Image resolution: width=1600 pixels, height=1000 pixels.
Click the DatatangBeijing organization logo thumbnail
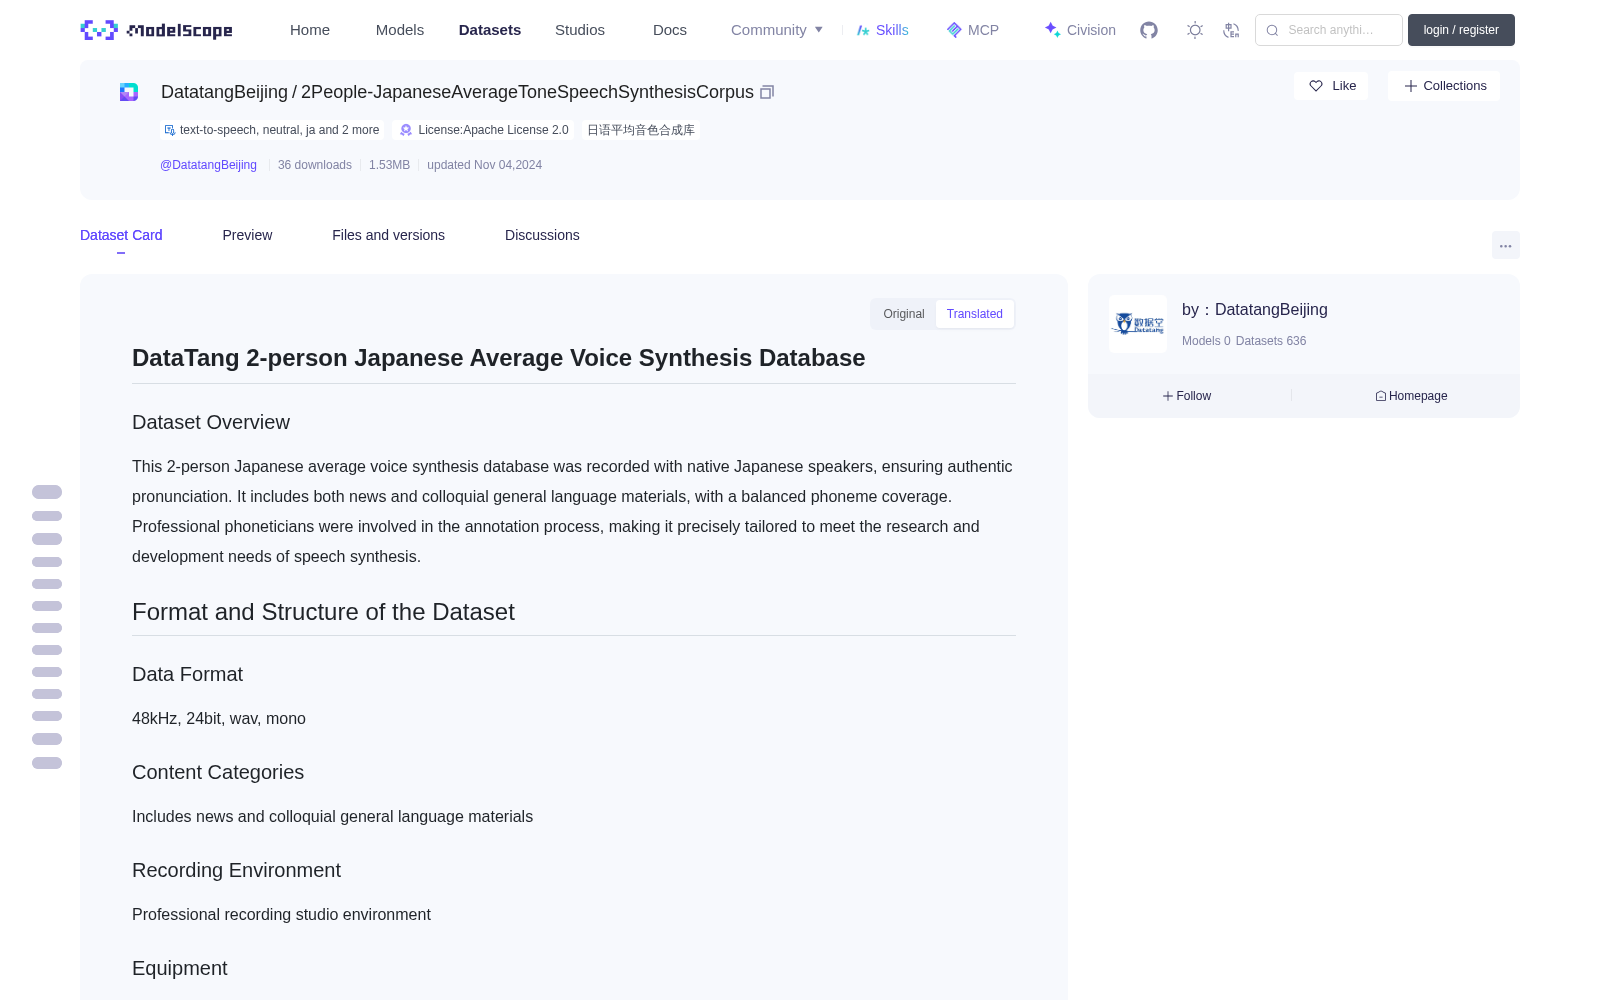click(1138, 324)
